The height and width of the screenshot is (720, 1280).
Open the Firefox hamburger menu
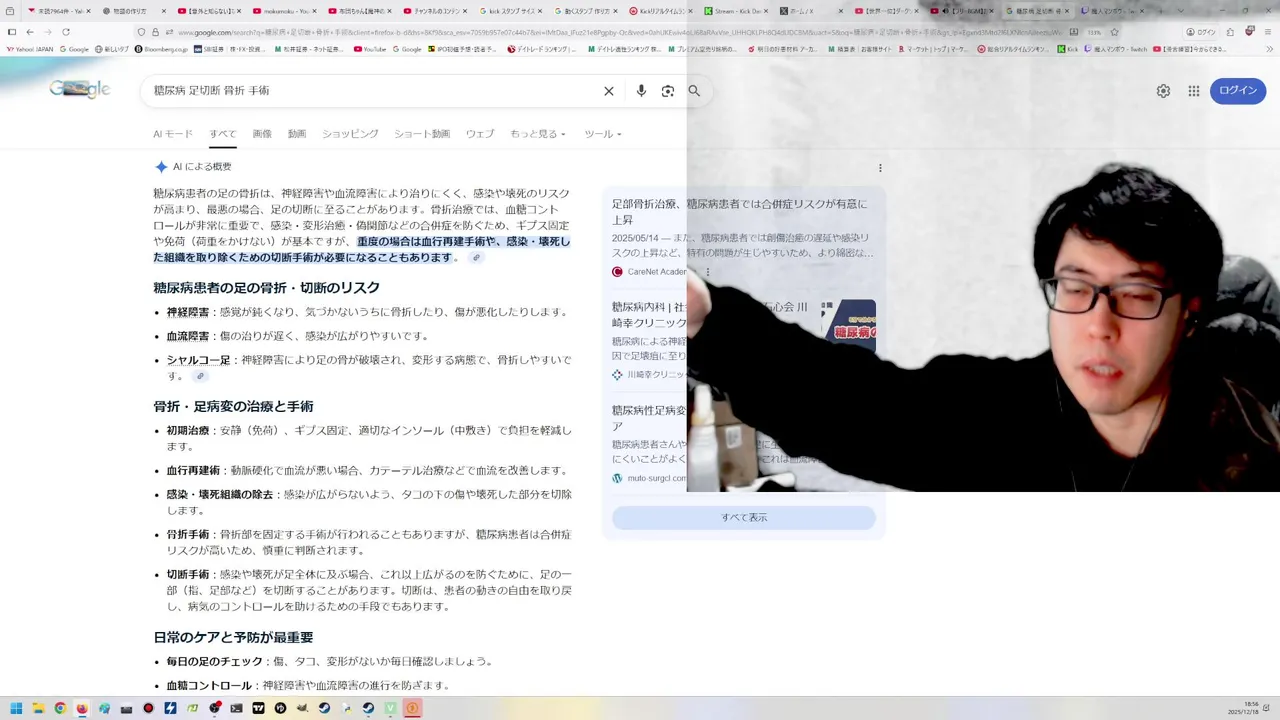tap(1266, 32)
